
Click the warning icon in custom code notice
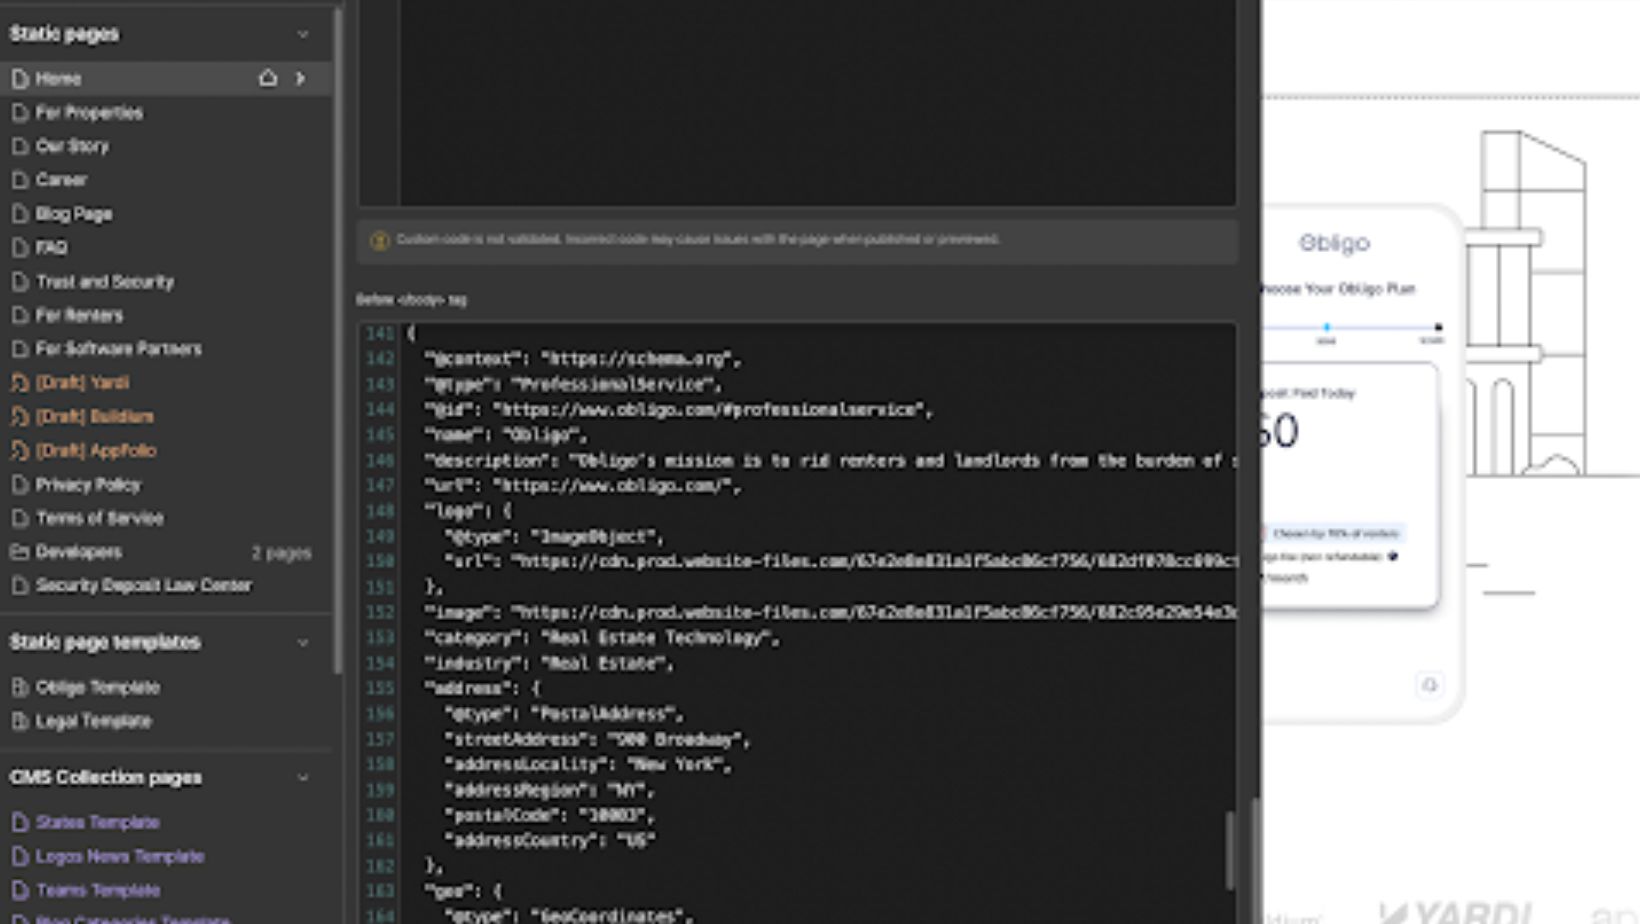click(379, 240)
